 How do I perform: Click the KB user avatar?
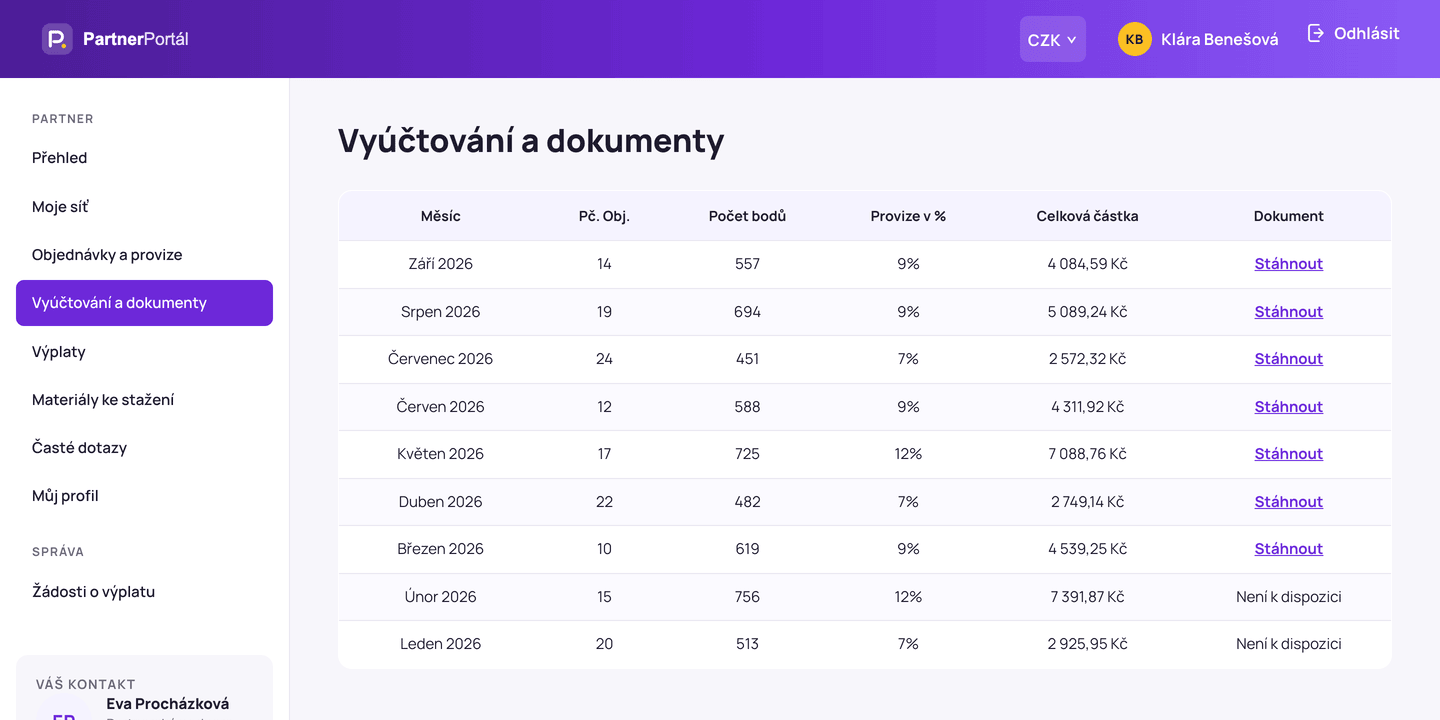point(1134,39)
